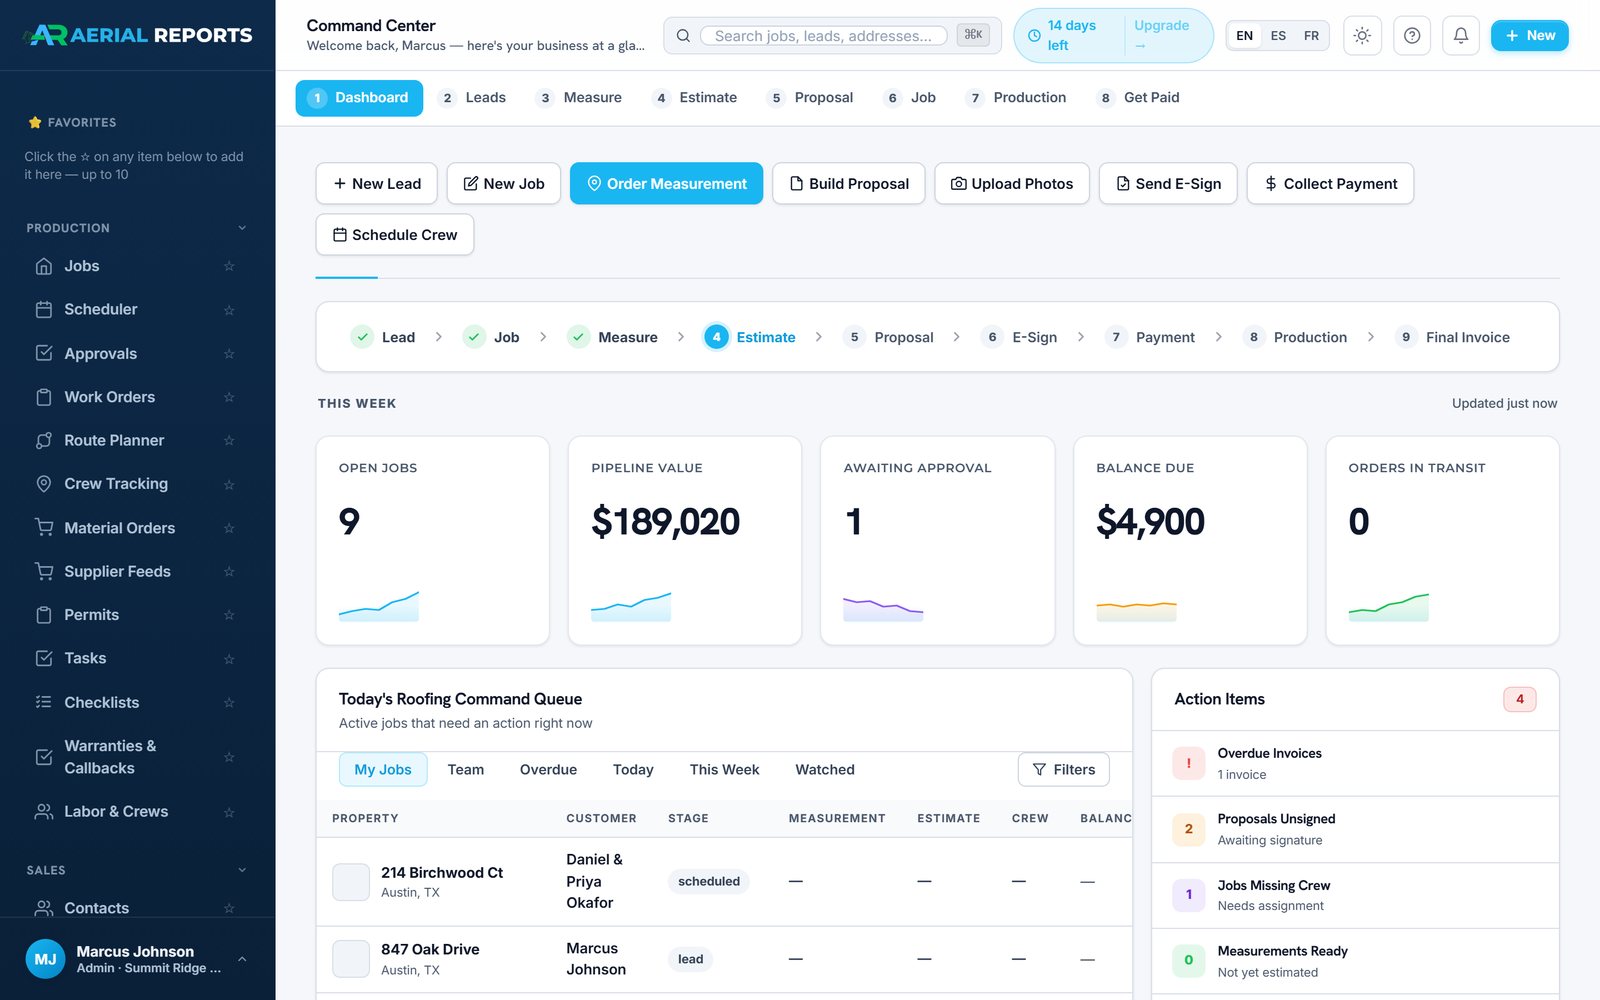This screenshot has width=1600, height=1000.
Task: Collapse the Sales sidebar section
Action: coord(242,870)
